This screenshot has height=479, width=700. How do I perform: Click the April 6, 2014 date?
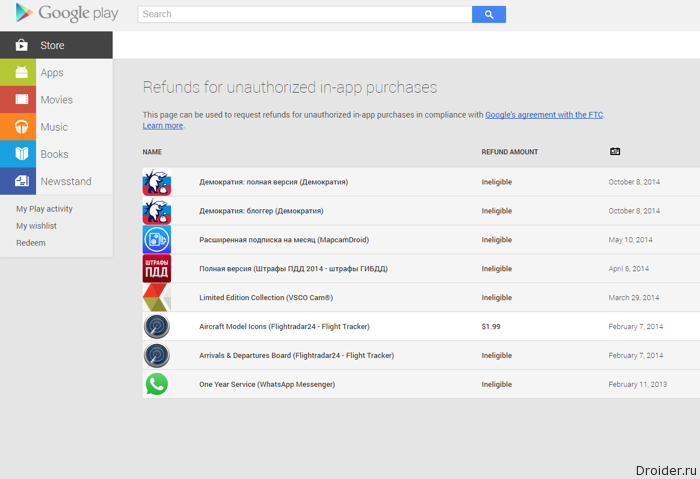click(629, 269)
